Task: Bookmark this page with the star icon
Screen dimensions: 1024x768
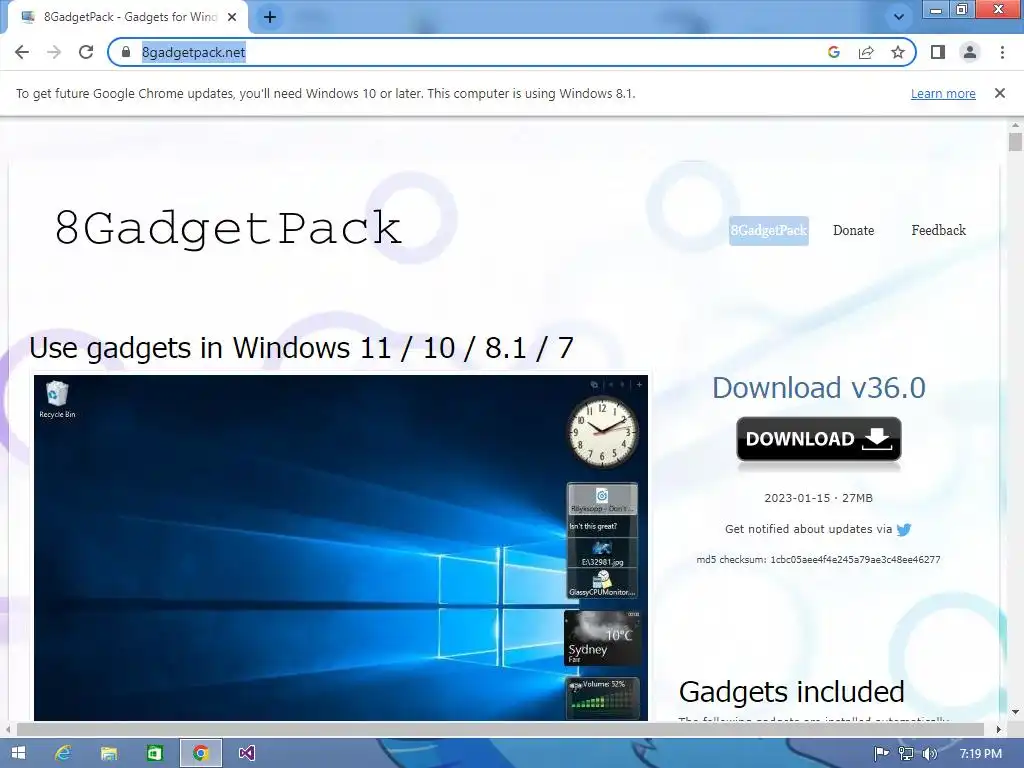Action: 898,52
